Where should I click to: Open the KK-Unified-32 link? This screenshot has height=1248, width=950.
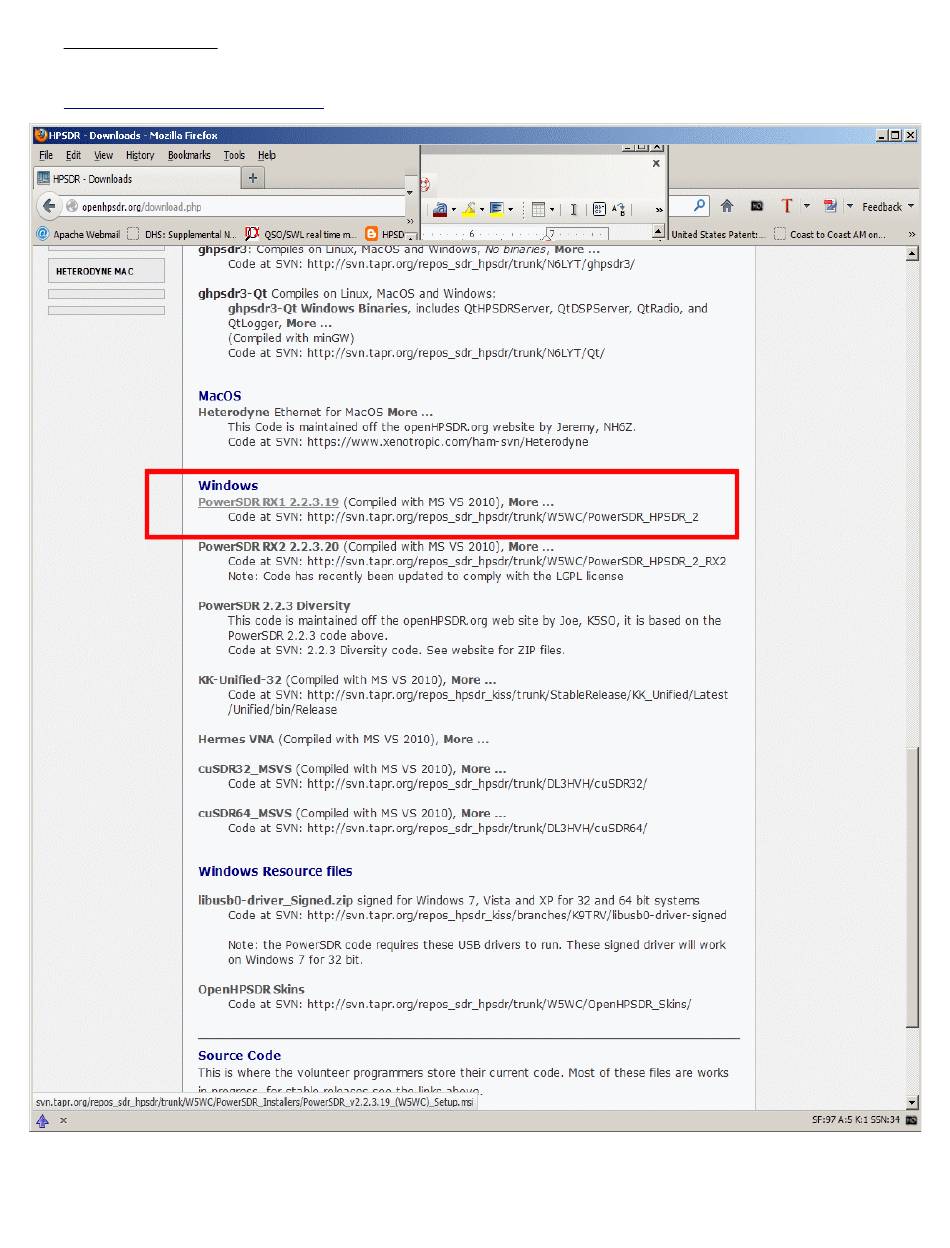(240, 680)
